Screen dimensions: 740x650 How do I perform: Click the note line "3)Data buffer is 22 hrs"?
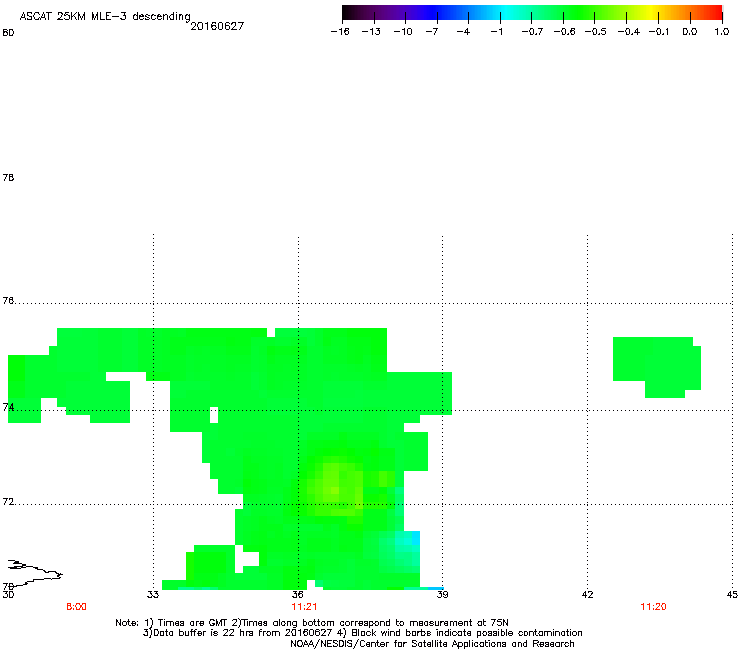(362, 633)
